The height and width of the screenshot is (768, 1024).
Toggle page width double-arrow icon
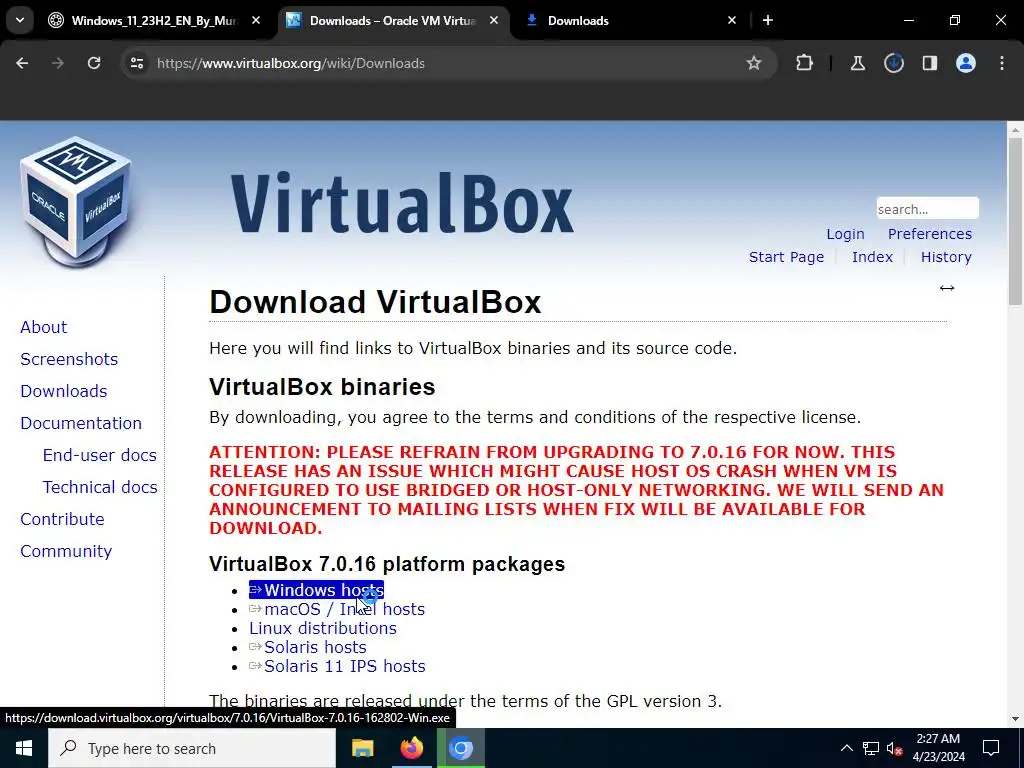click(947, 288)
